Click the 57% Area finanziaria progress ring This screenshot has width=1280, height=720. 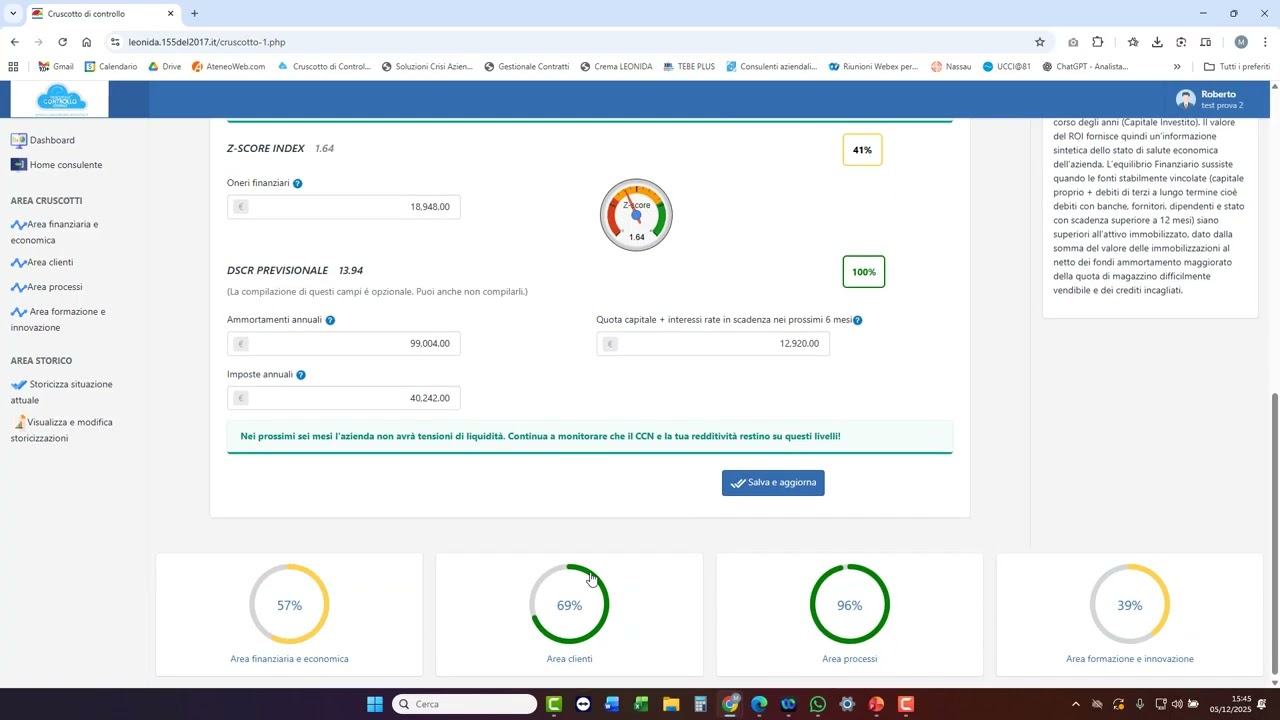[x=289, y=605]
